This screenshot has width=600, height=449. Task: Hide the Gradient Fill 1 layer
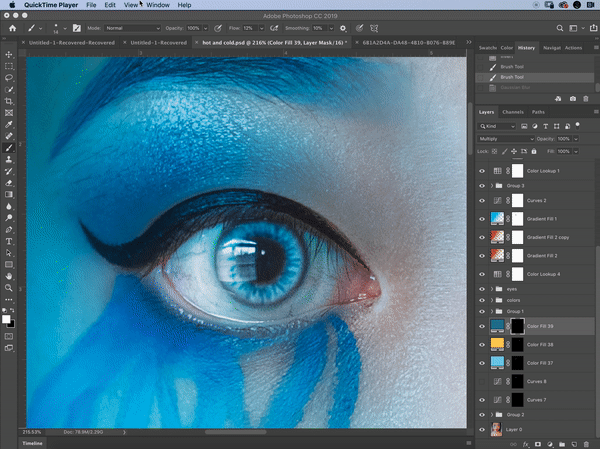click(482, 219)
